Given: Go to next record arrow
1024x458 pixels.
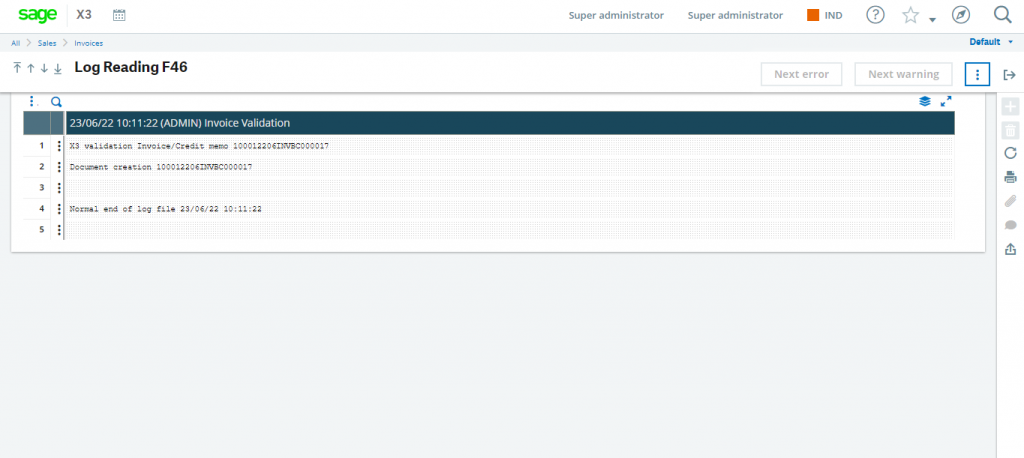Looking at the screenshot, I should (x=44, y=68).
